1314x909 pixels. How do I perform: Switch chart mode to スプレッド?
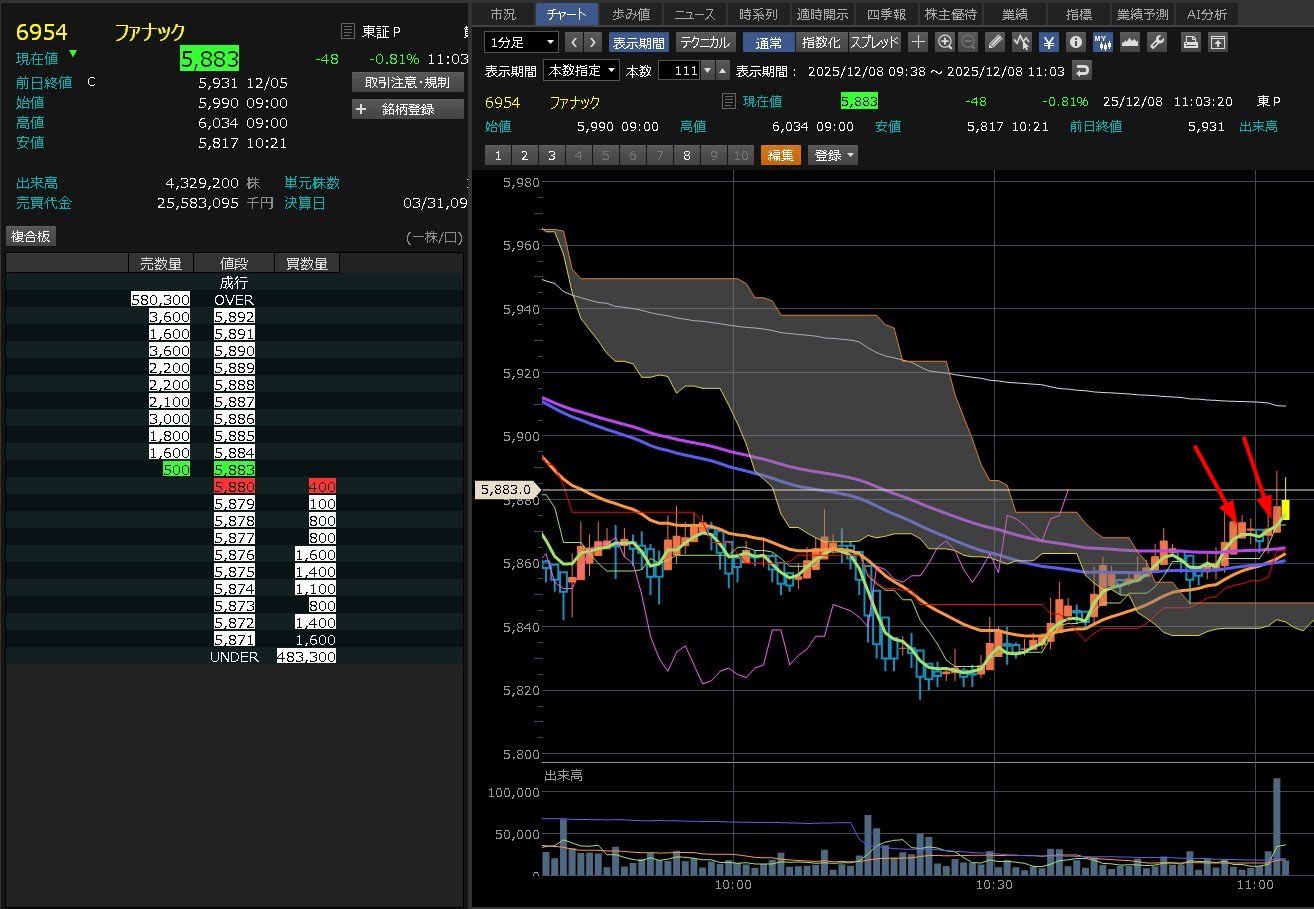(874, 42)
